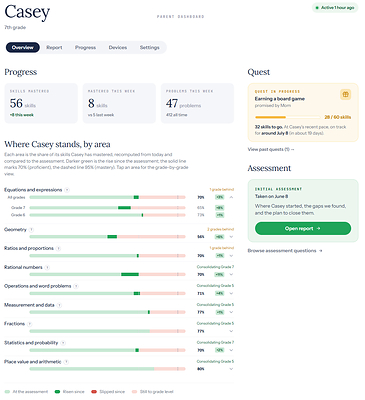Click the 'Taken on June 8' text
This screenshot has height=400, width=365.
point(271,197)
